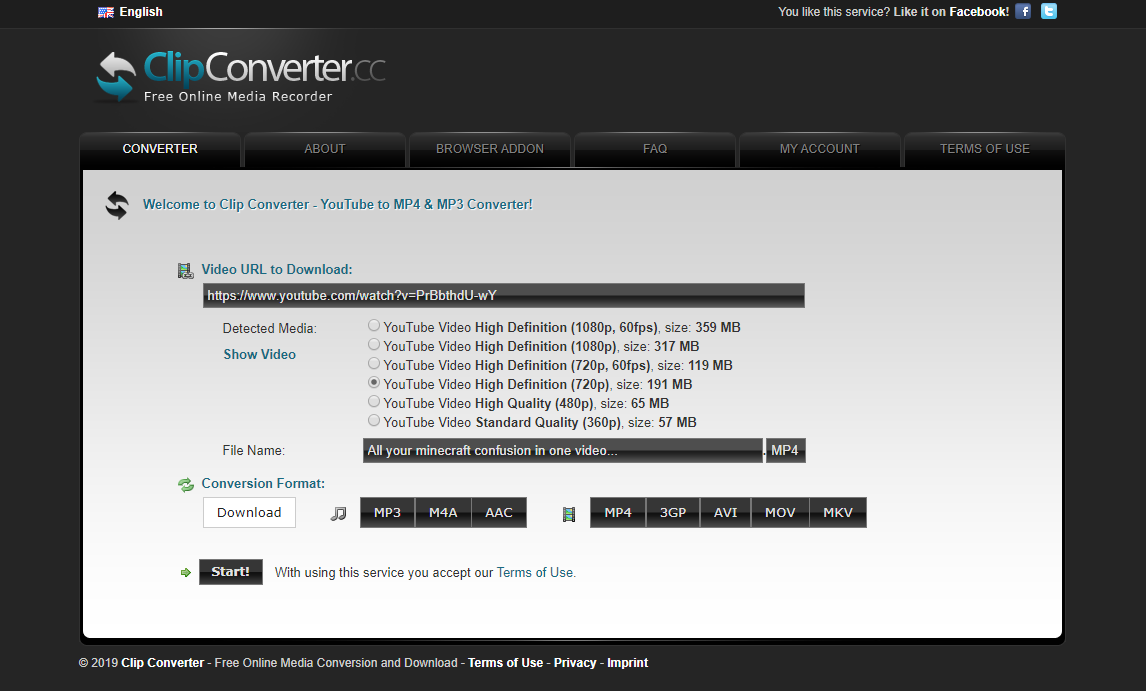Open footer Privacy link
The height and width of the screenshot is (691, 1146).
click(x=575, y=663)
